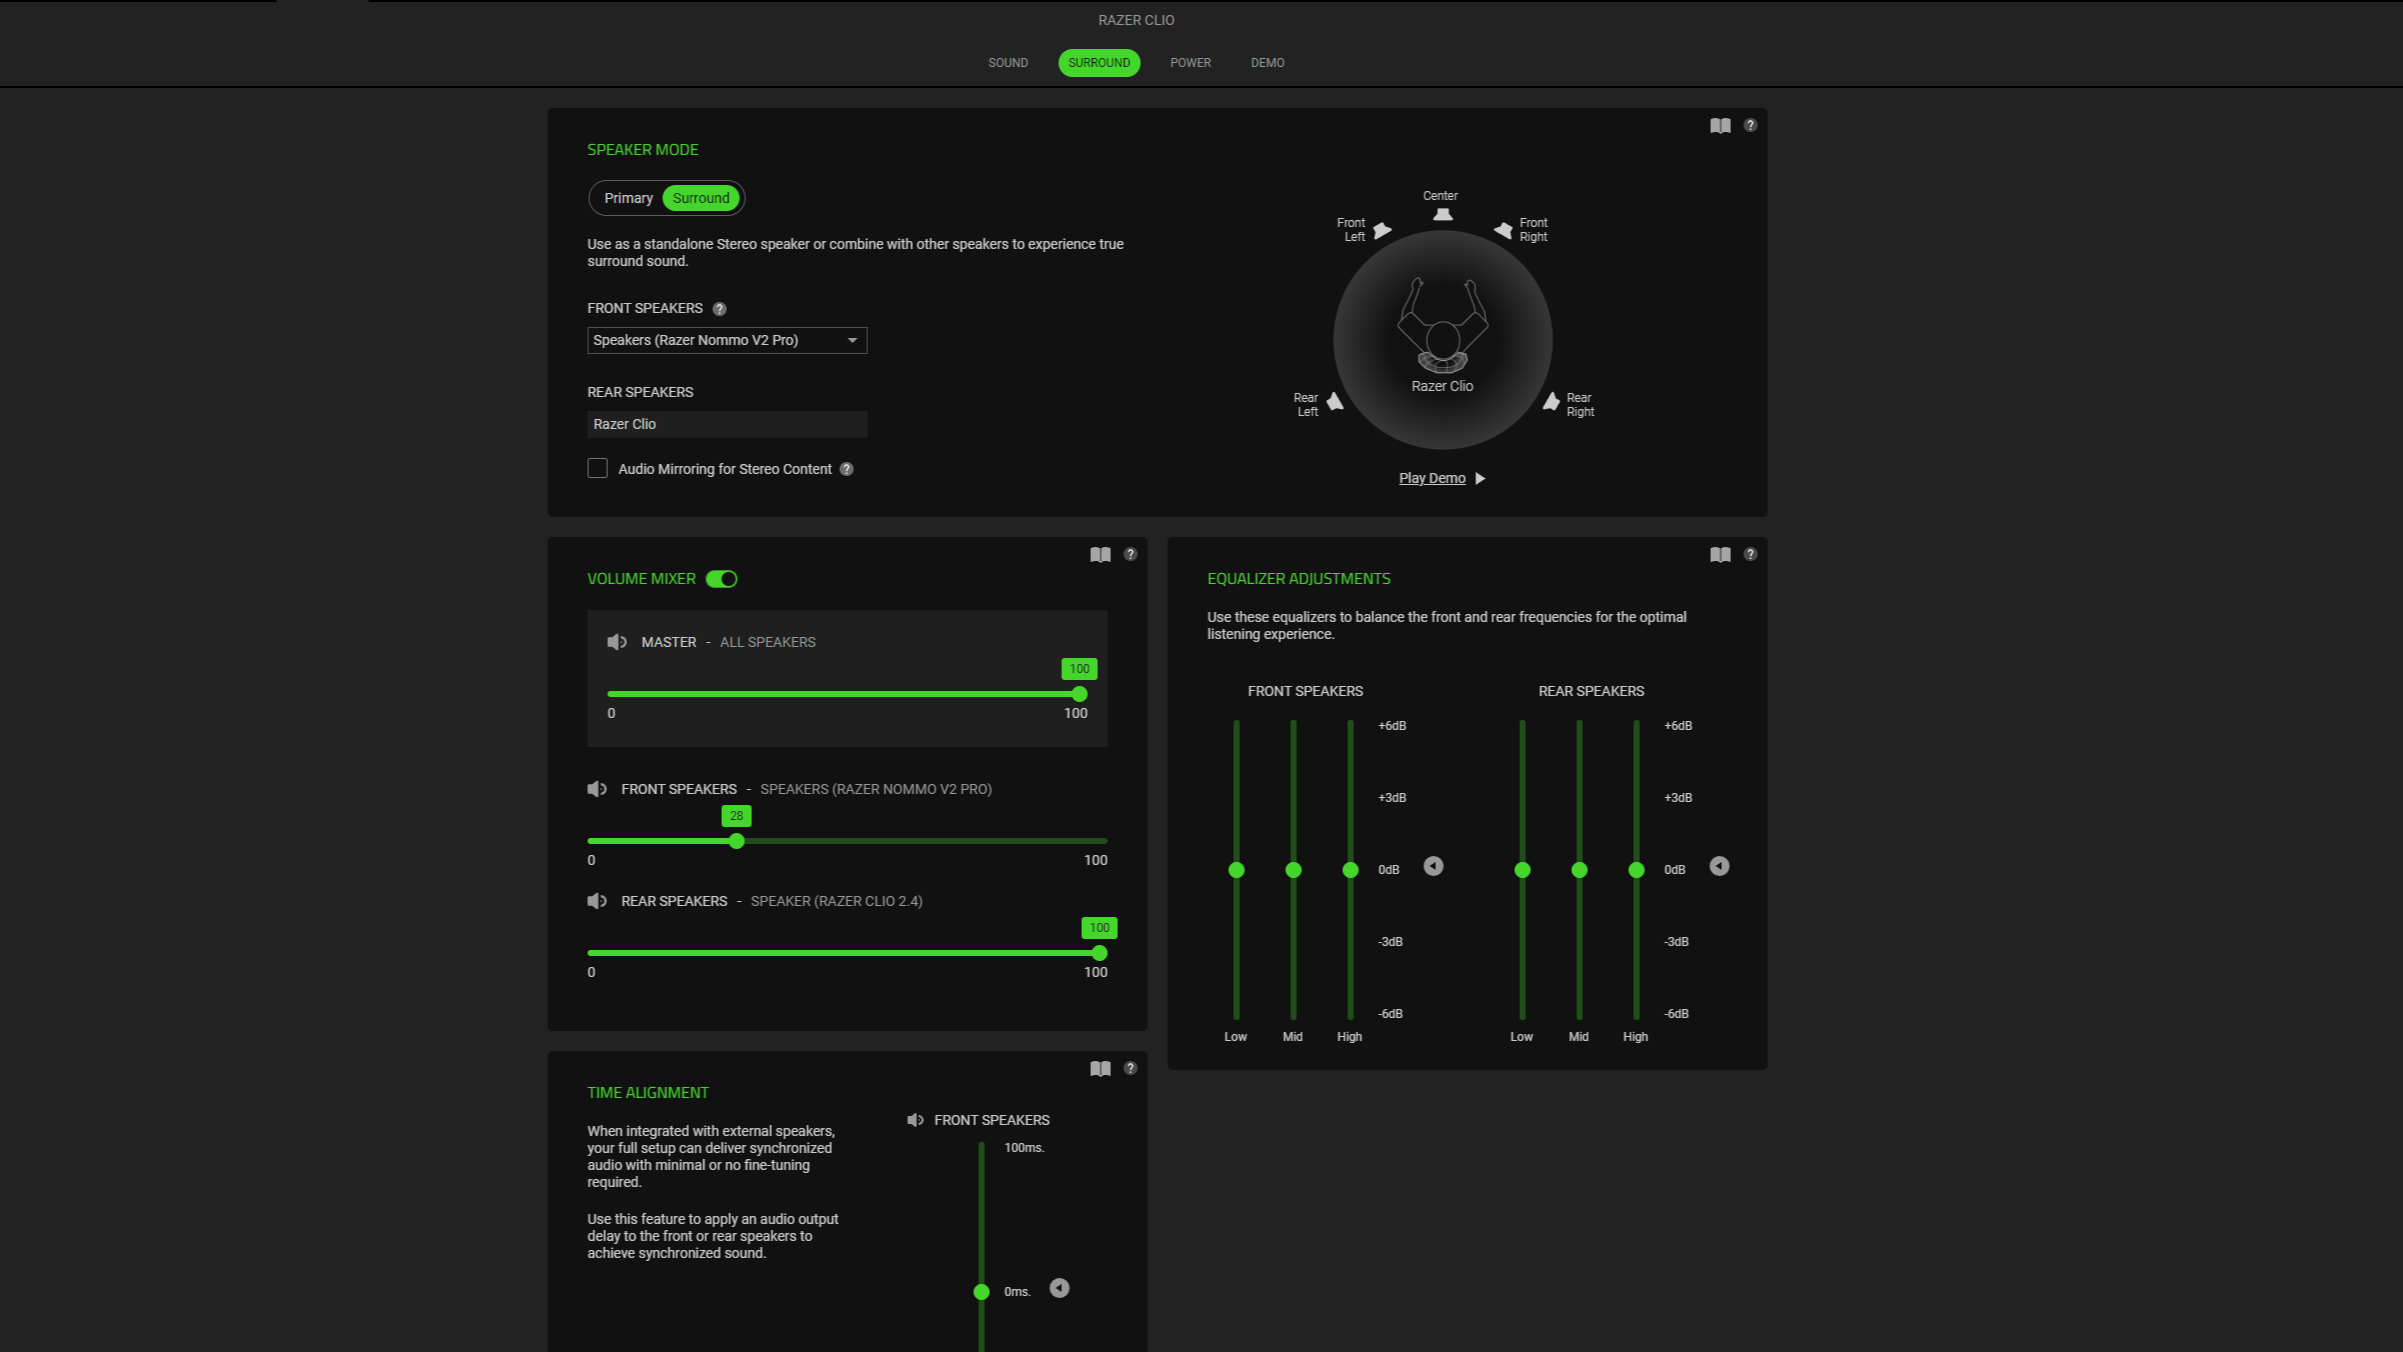
Task: Click the '100ms.' delay label
Action: [x=1024, y=1148]
